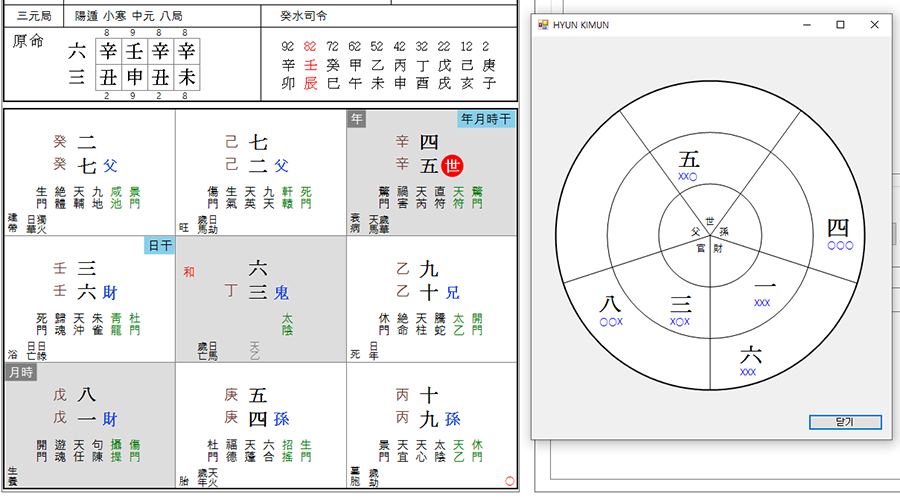
Task: Minimize the HYUN KIMUN window
Action: point(807,25)
